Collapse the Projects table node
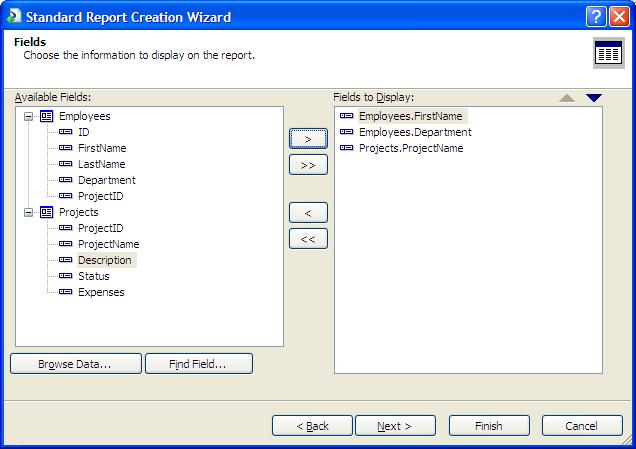This screenshot has width=636, height=449. click(x=28, y=213)
